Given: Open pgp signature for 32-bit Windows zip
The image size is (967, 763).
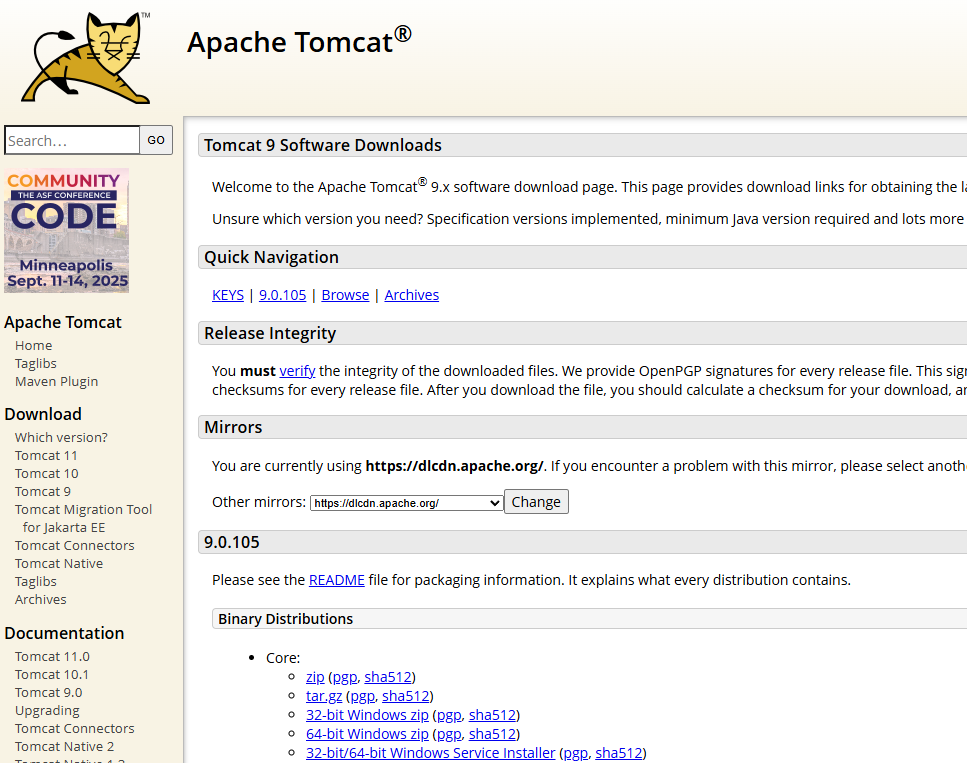Looking at the screenshot, I should [449, 715].
